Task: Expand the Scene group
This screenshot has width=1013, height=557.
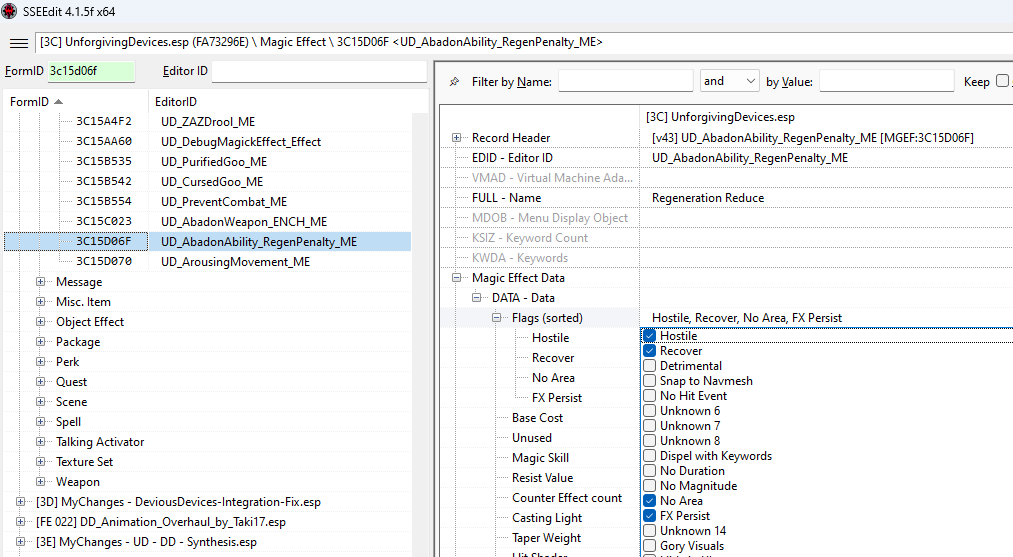Action: click(x=41, y=402)
